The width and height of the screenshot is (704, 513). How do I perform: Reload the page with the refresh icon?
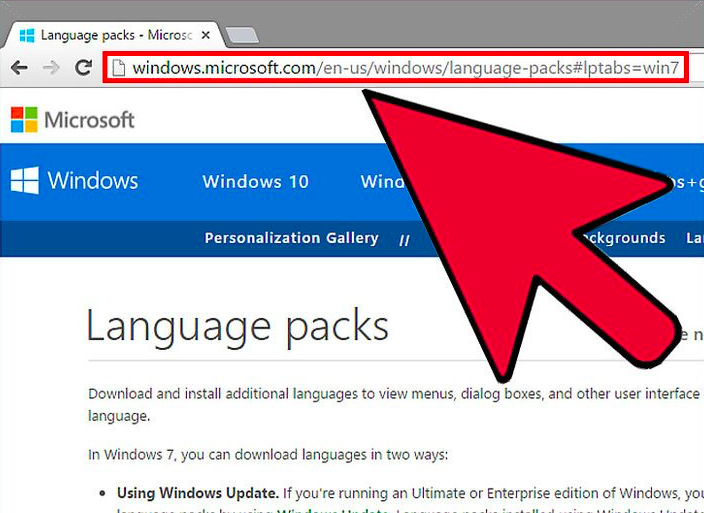coord(83,68)
